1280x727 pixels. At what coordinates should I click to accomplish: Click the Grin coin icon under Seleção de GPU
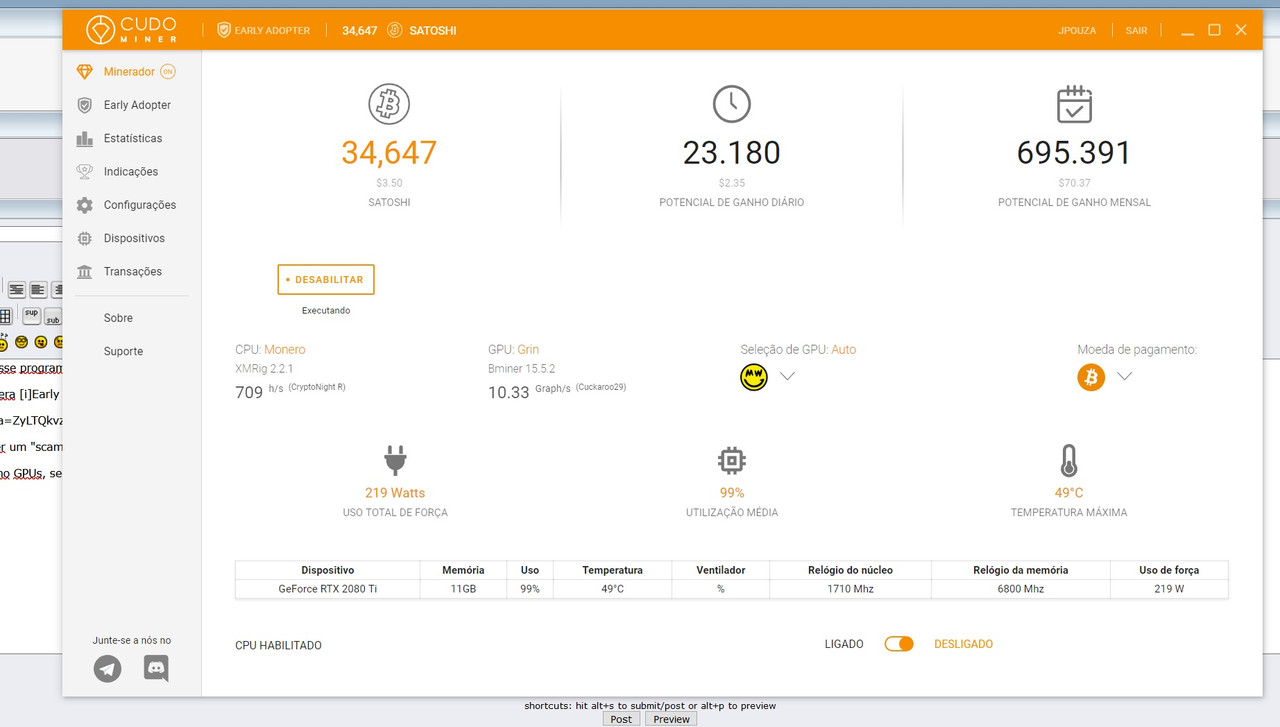(x=754, y=377)
